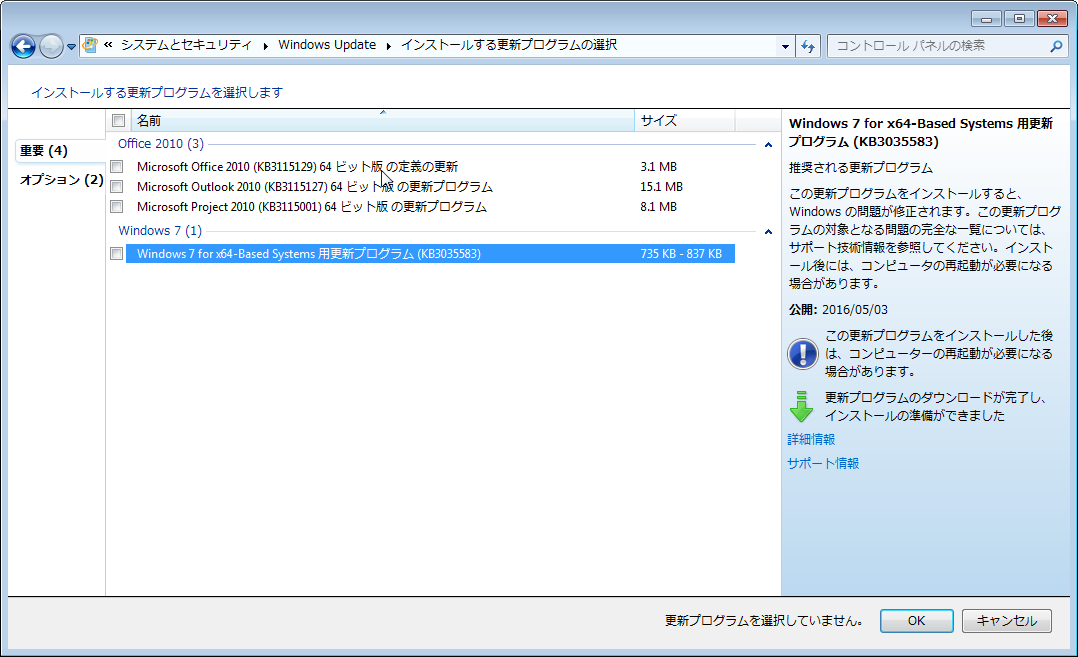Viewport: 1078px width, 657px height.
Task: Click the 15.1 MB size cell
Action: [x=661, y=186]
